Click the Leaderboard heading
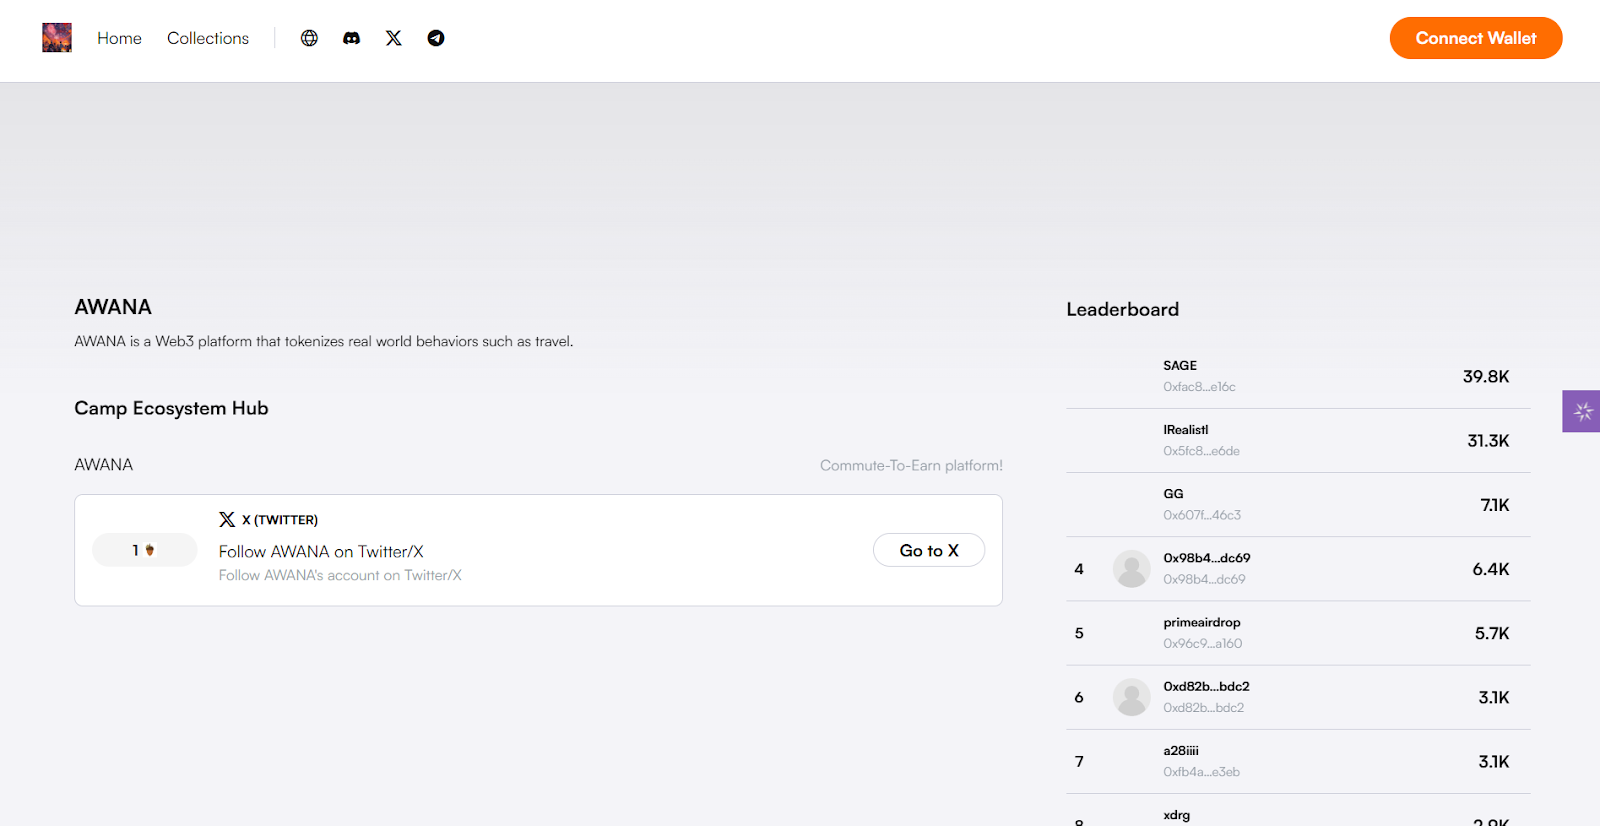The image size is (1600, 826). (x=1122, y=310)
